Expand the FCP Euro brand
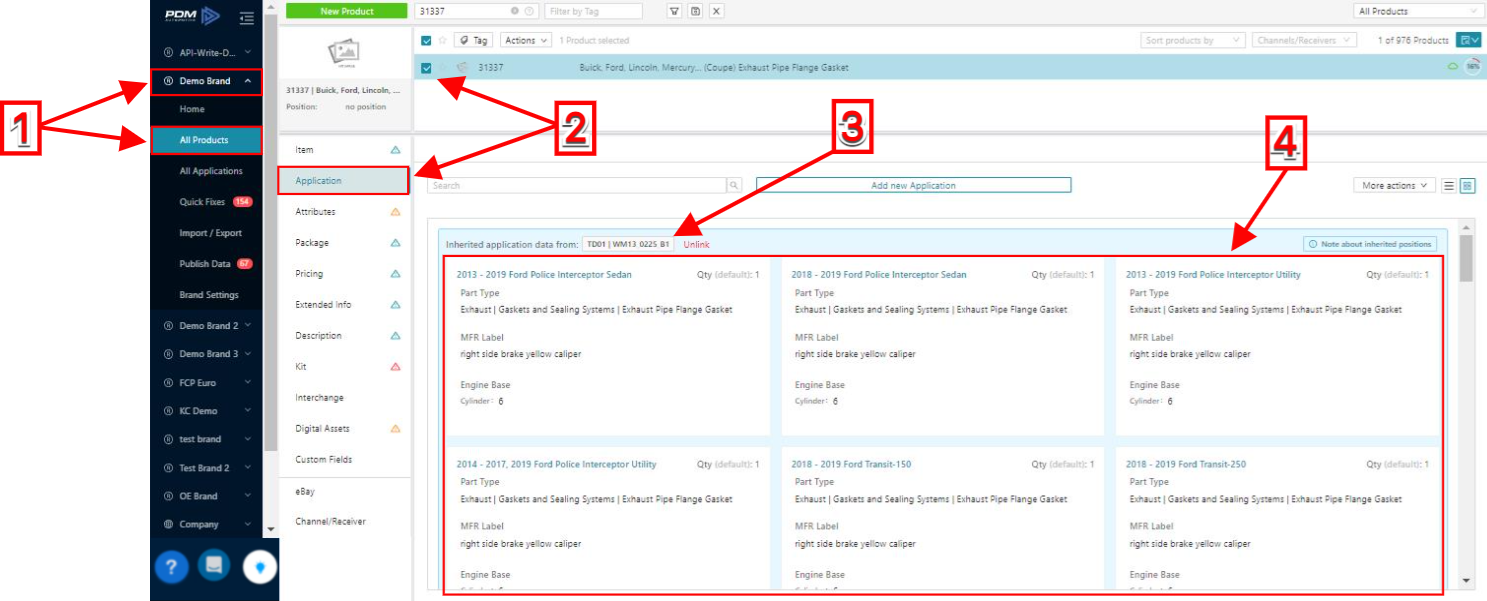Screen dimensions: 1487x601 click(207, 383)
